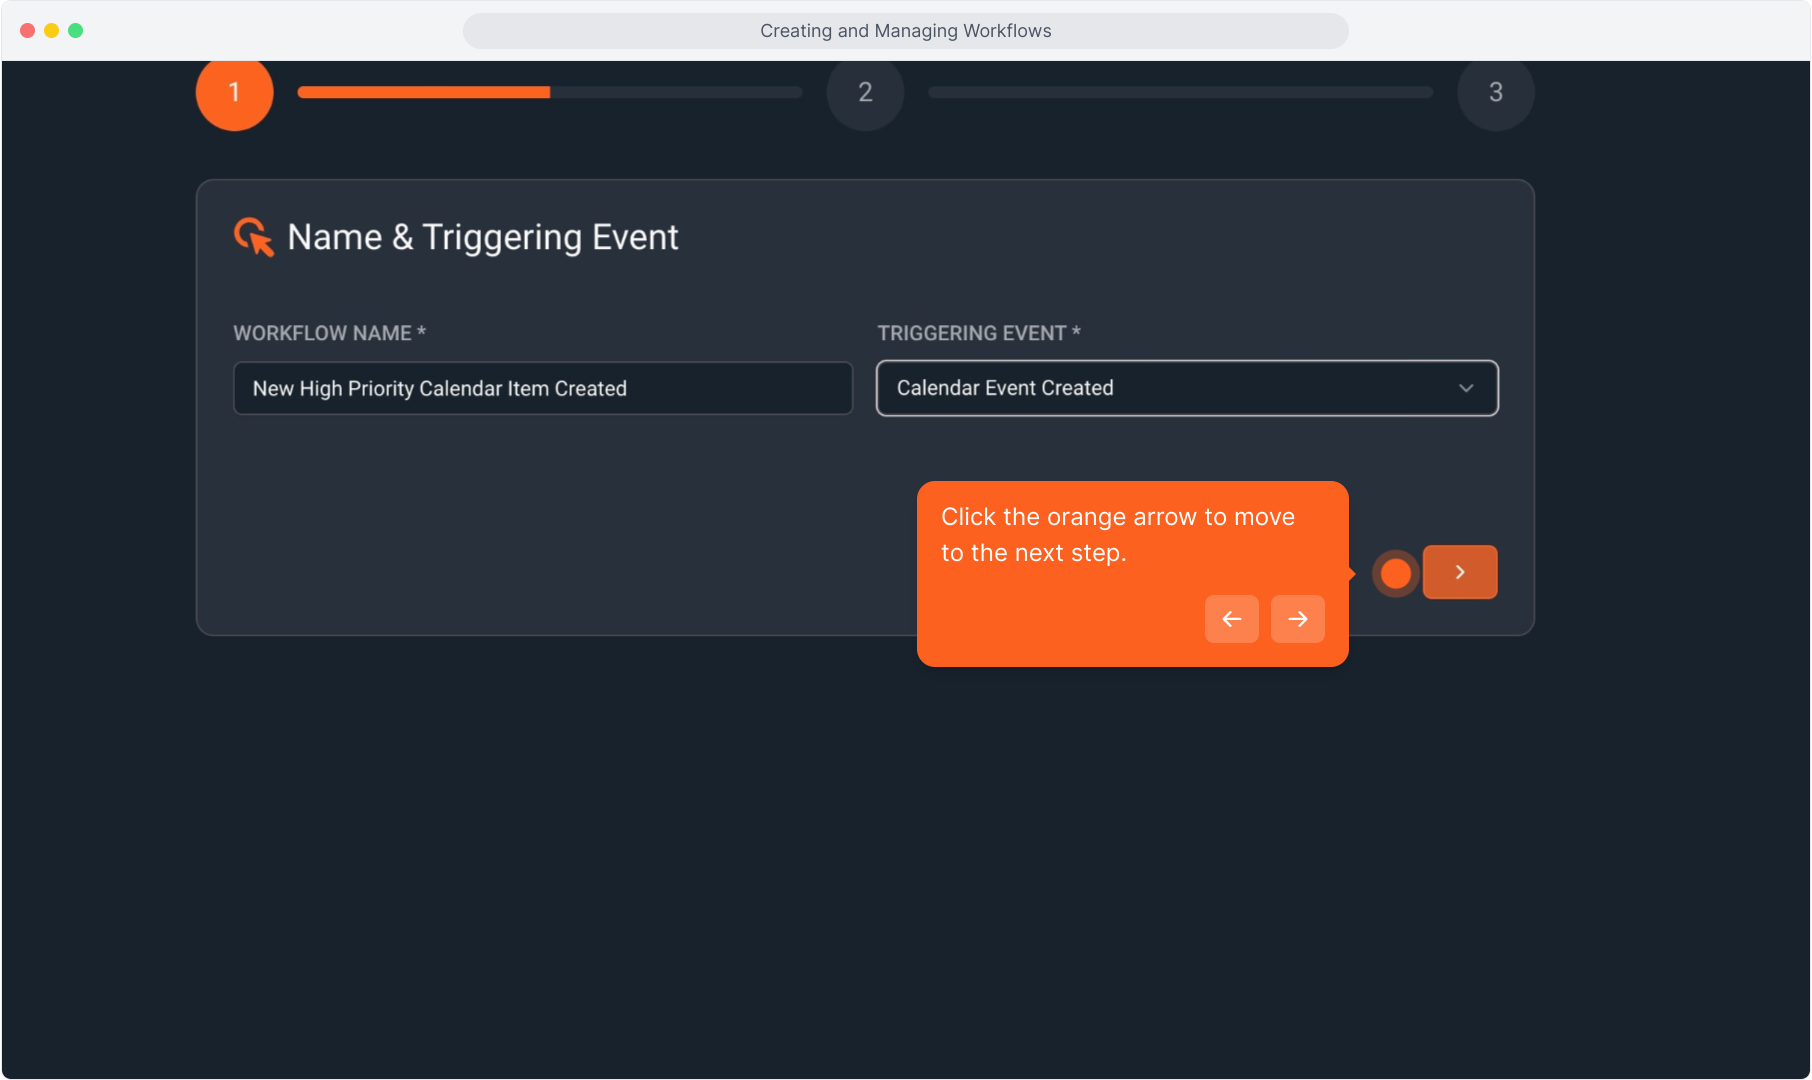Screen dimensions: 1812x1080
Task: Maximize the window with the green button
Action: pyautogui.click(x=76, y=31)
